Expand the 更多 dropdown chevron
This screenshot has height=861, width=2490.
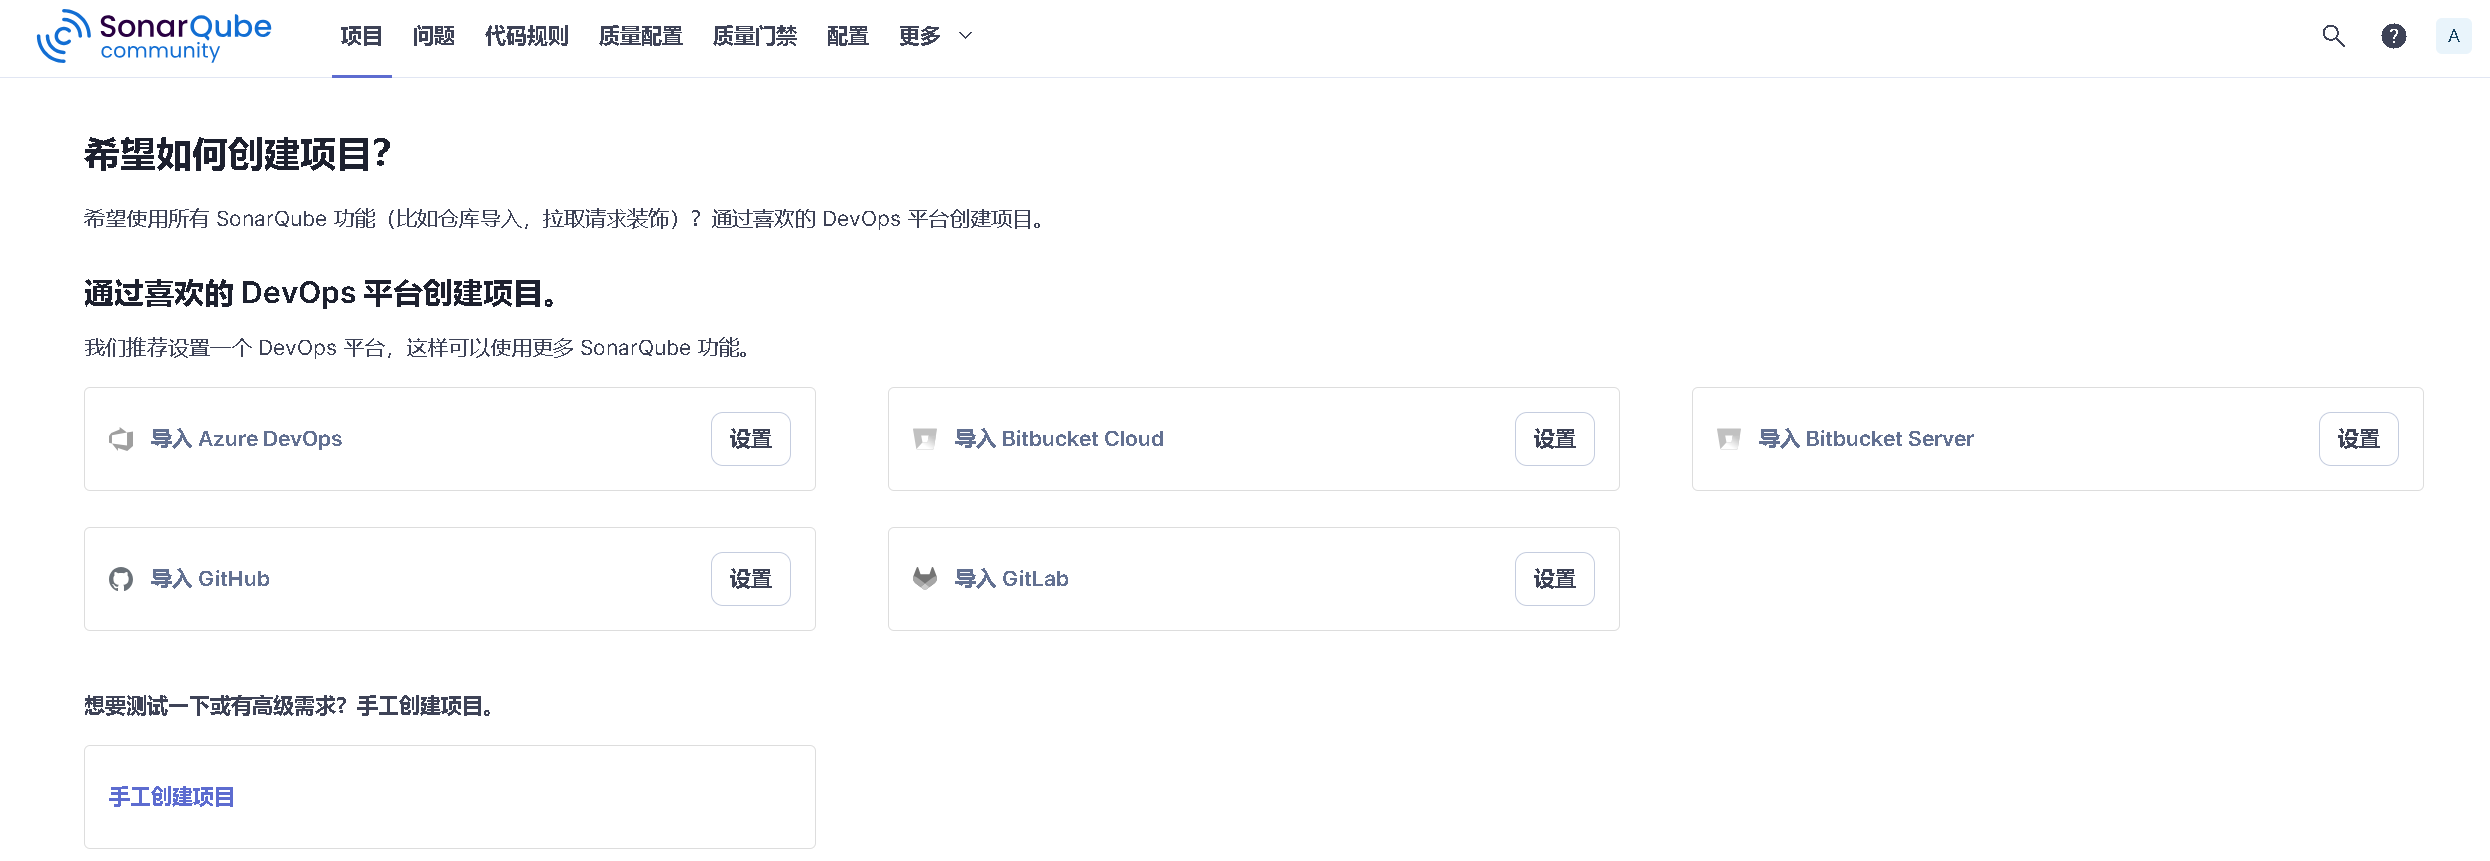coord(965,36)
